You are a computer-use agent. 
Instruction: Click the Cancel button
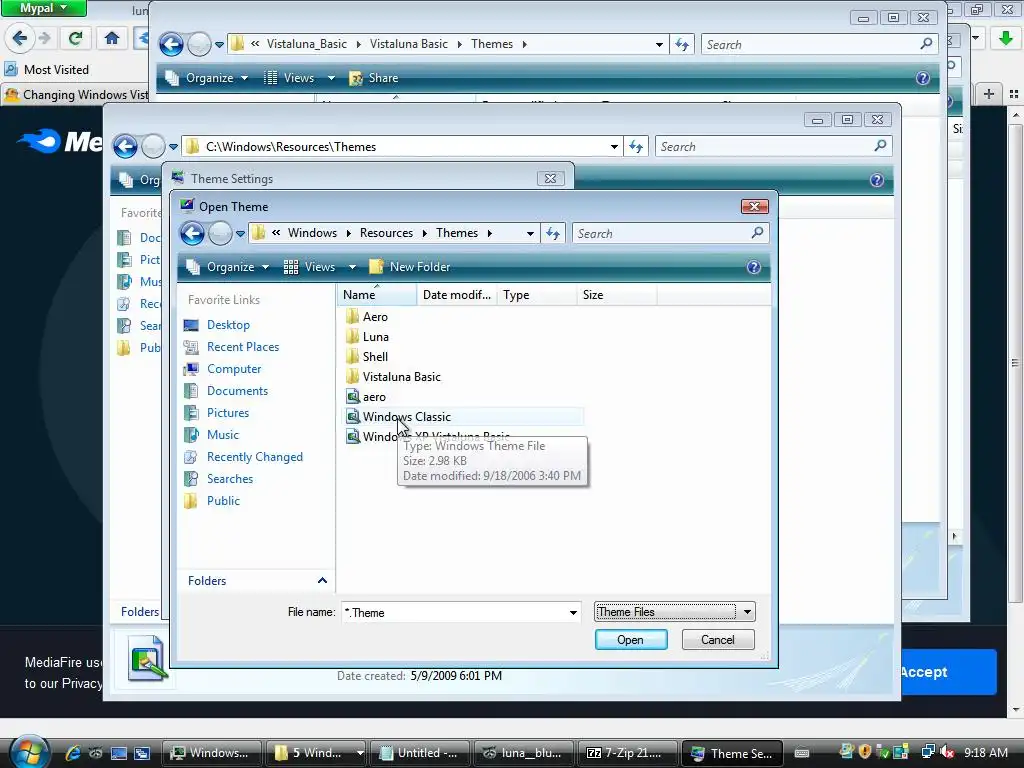point(718,640)
